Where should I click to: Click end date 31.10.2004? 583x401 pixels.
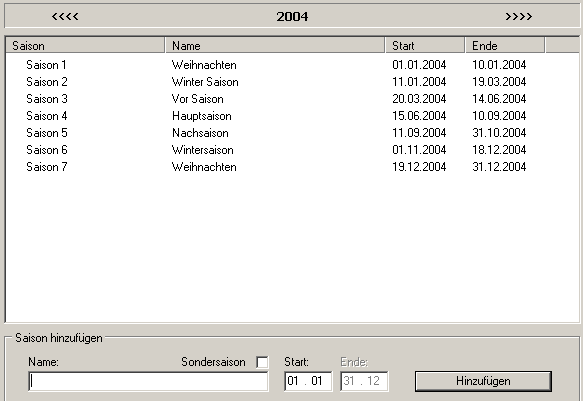point(499,133)
